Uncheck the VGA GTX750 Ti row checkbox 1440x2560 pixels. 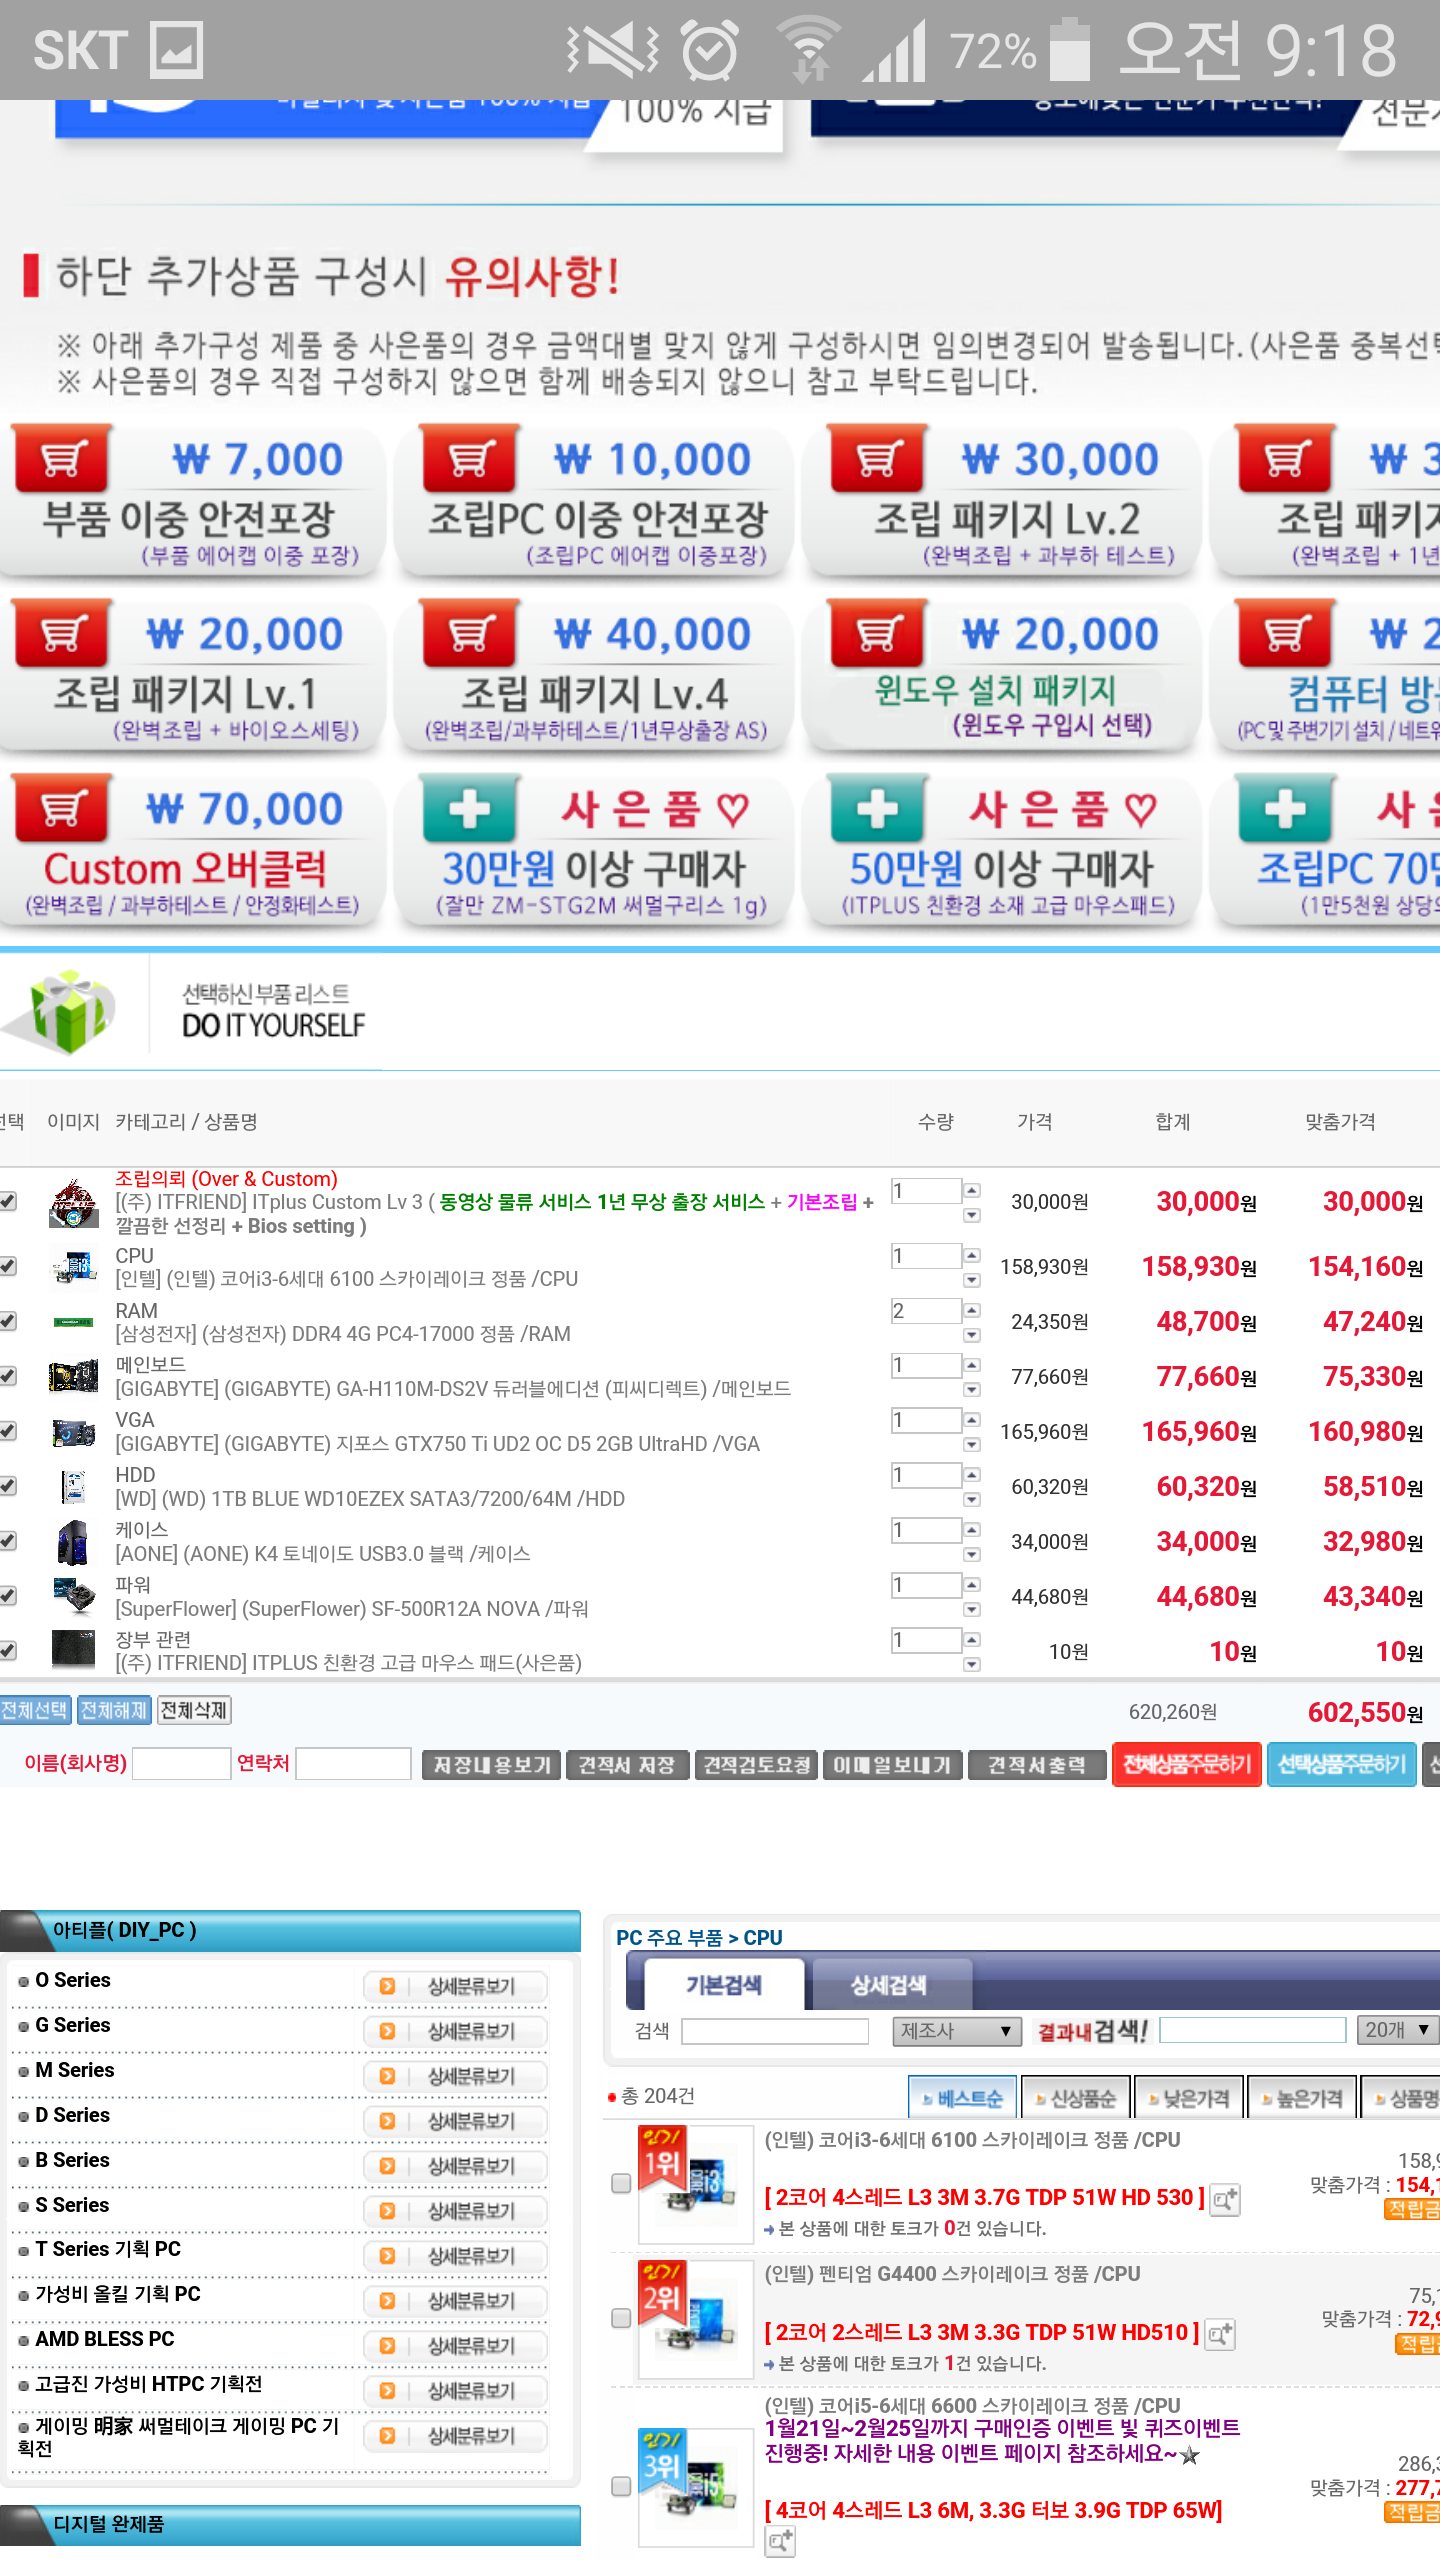tap(8, 1432)
